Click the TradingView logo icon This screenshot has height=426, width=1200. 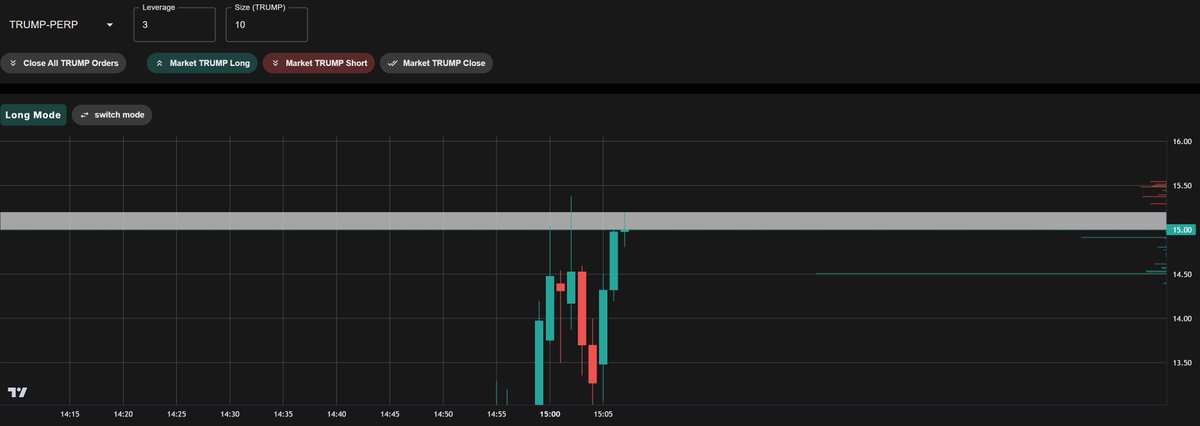click(17, 392)
